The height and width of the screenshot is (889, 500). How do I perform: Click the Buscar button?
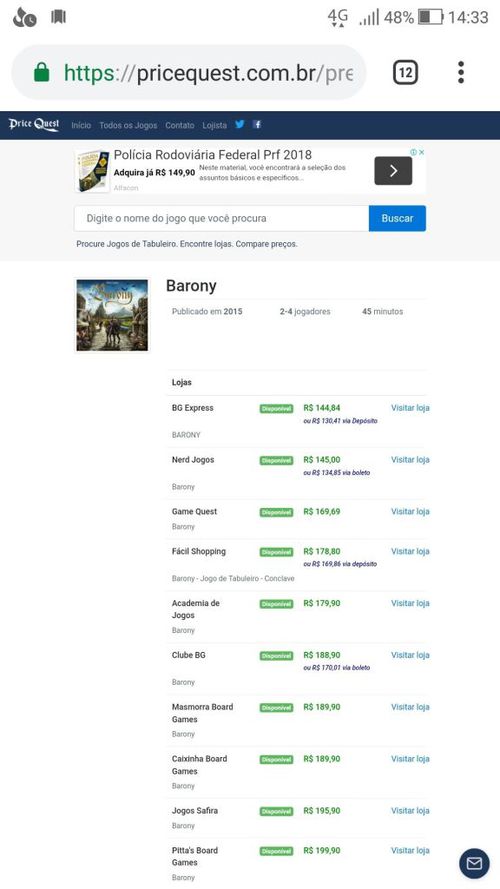point(397,218)
